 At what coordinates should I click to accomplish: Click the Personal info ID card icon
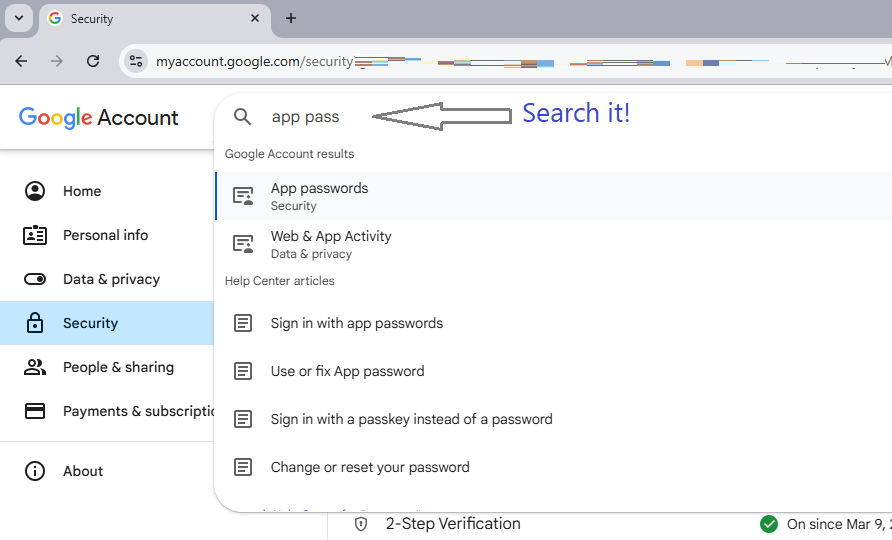click(35, 235)
